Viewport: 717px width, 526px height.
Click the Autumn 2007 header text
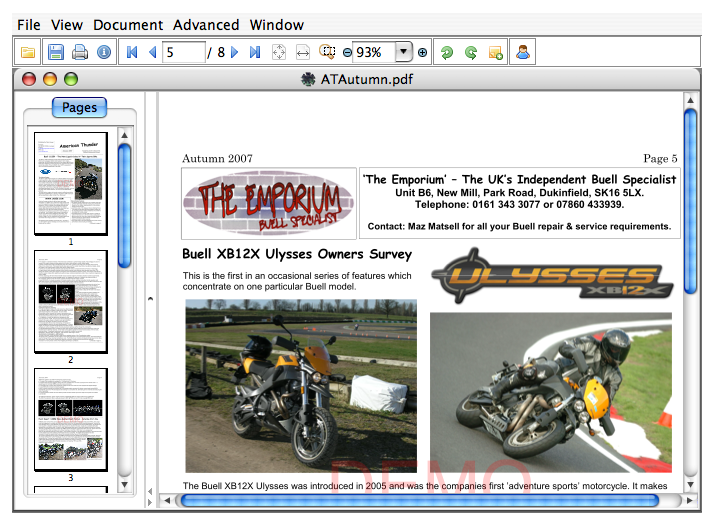pos(217,159)
